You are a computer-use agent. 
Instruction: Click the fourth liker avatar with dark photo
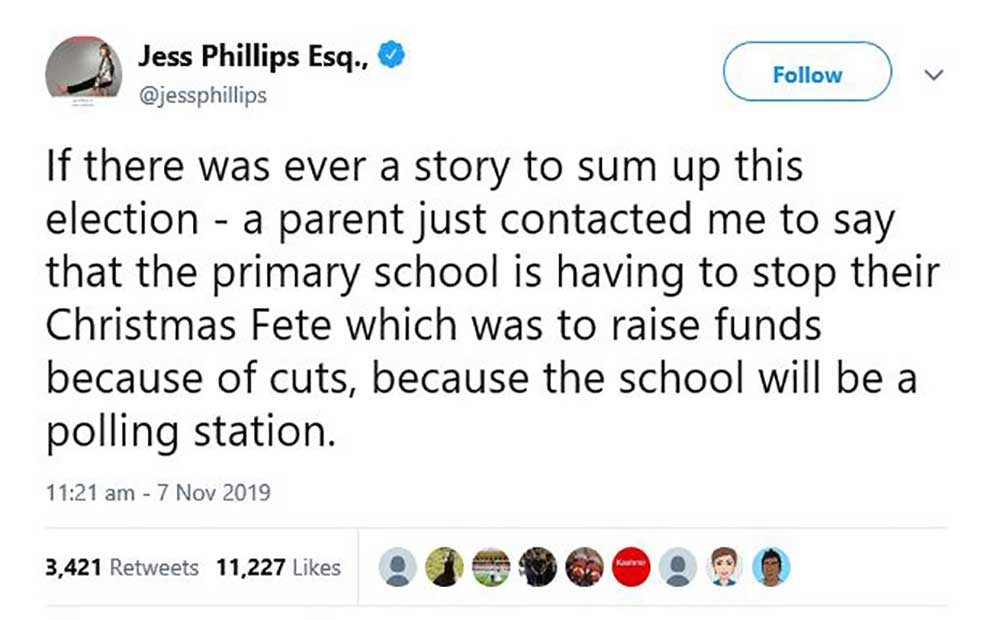click(x=539, y=567)
